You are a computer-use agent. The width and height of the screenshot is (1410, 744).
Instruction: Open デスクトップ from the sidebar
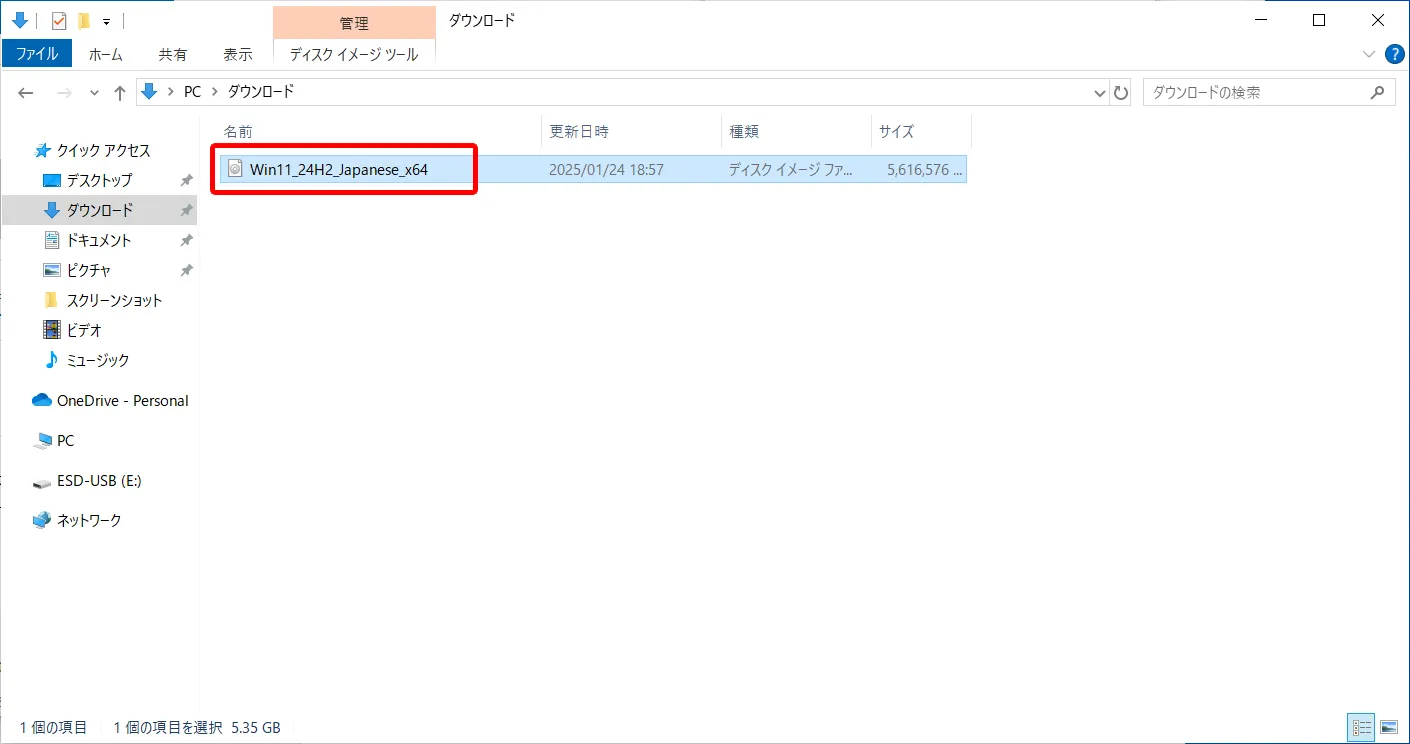pos(99,180)
